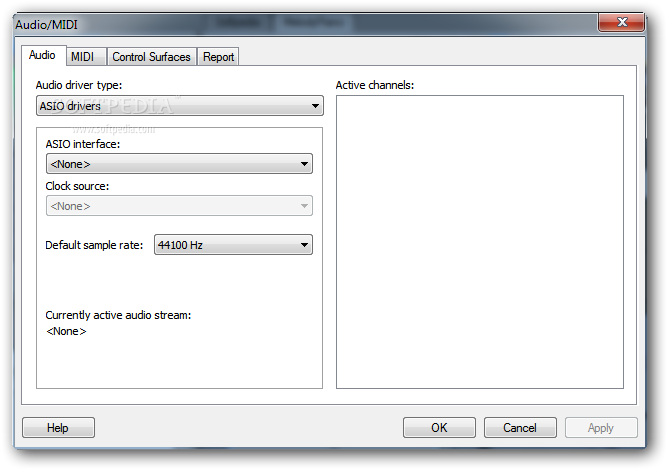Click the 'Active channels:' label
Image resolution: width=668 pixels, height=470 pixels.
tap(374, 85)
